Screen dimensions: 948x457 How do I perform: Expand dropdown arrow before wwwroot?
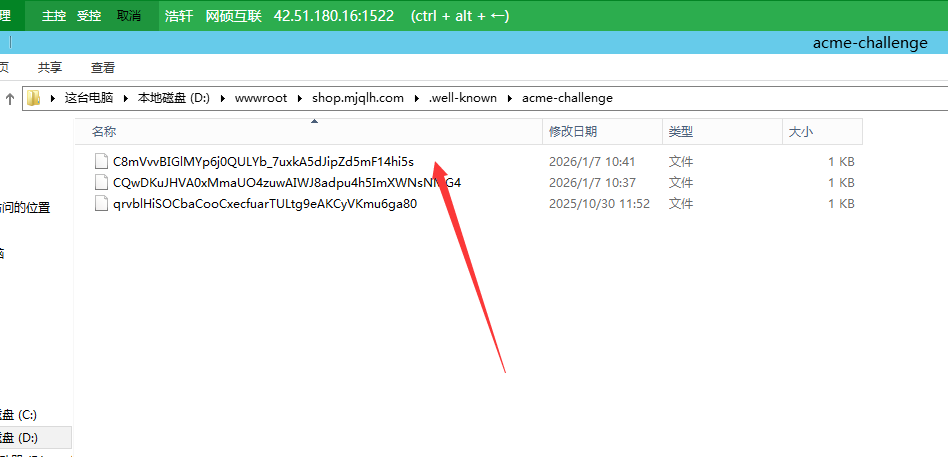(222, 98)
